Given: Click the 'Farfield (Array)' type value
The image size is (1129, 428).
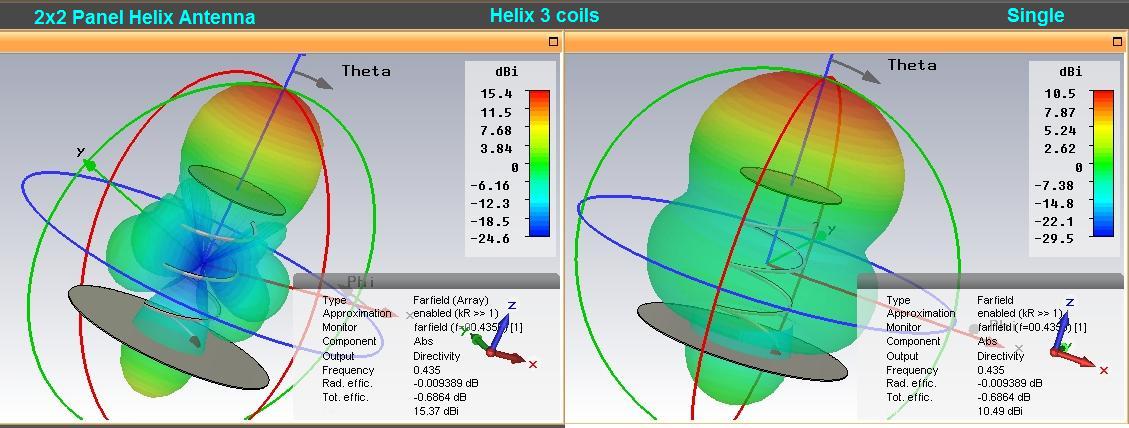Looking at the screenshot, I should [x=451, y=300].
